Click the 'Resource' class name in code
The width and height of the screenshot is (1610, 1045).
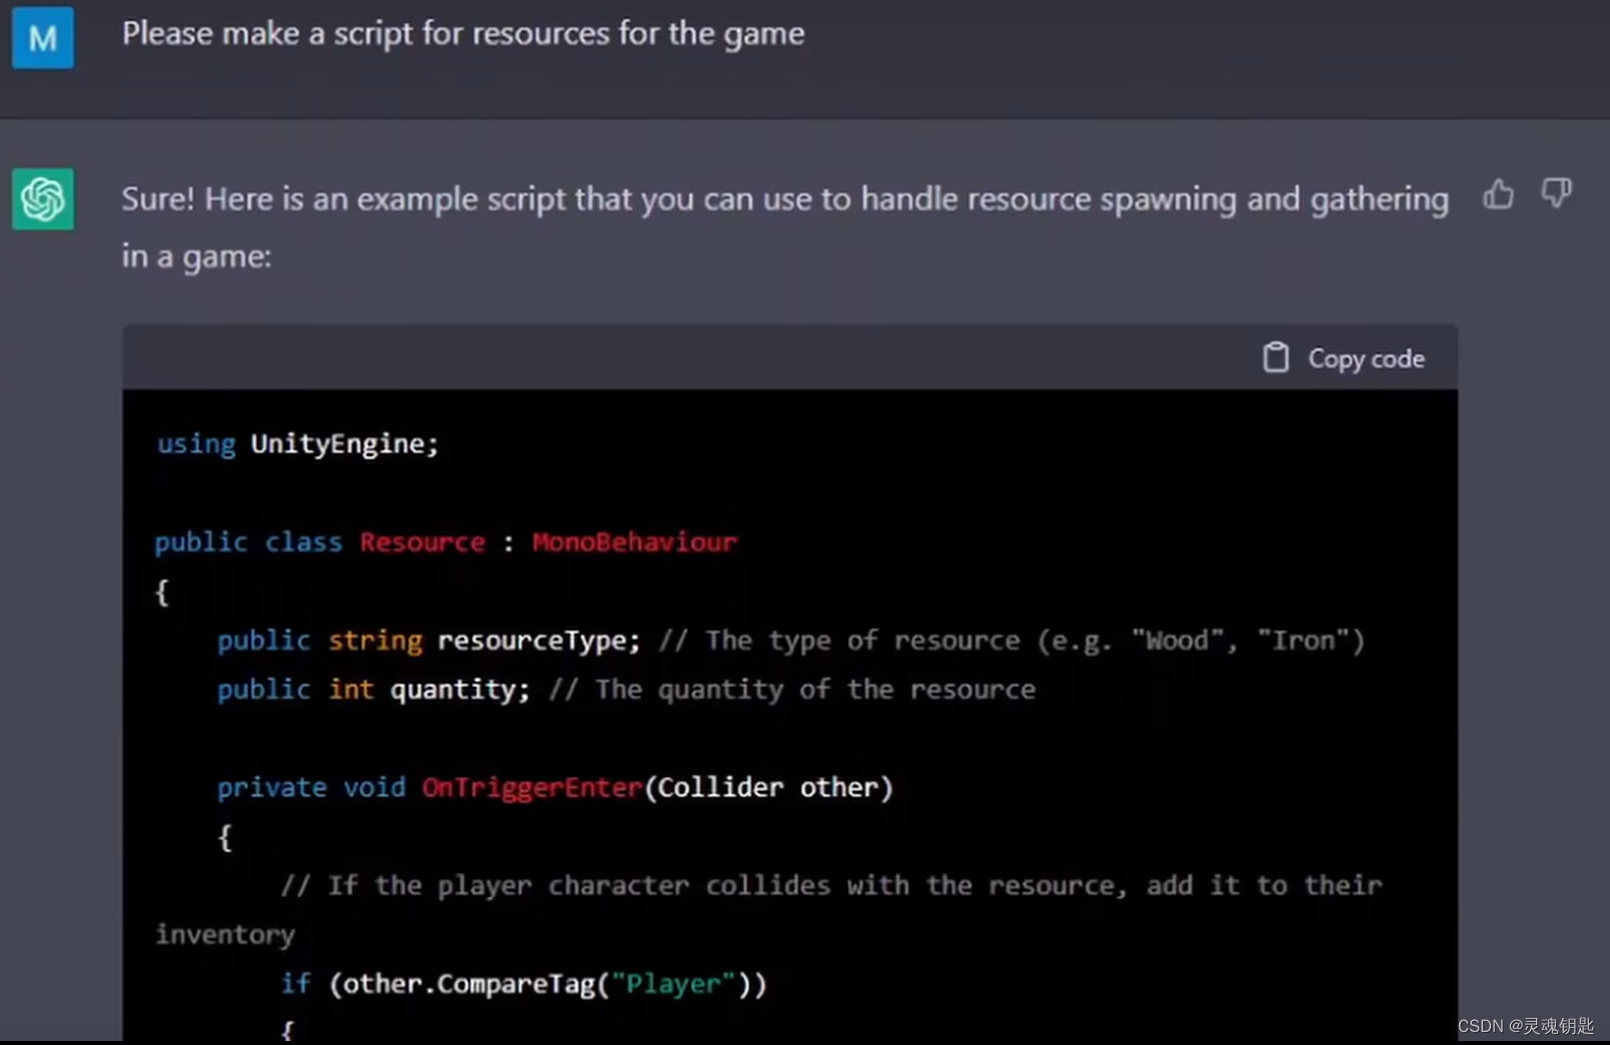tap(422, 542)
